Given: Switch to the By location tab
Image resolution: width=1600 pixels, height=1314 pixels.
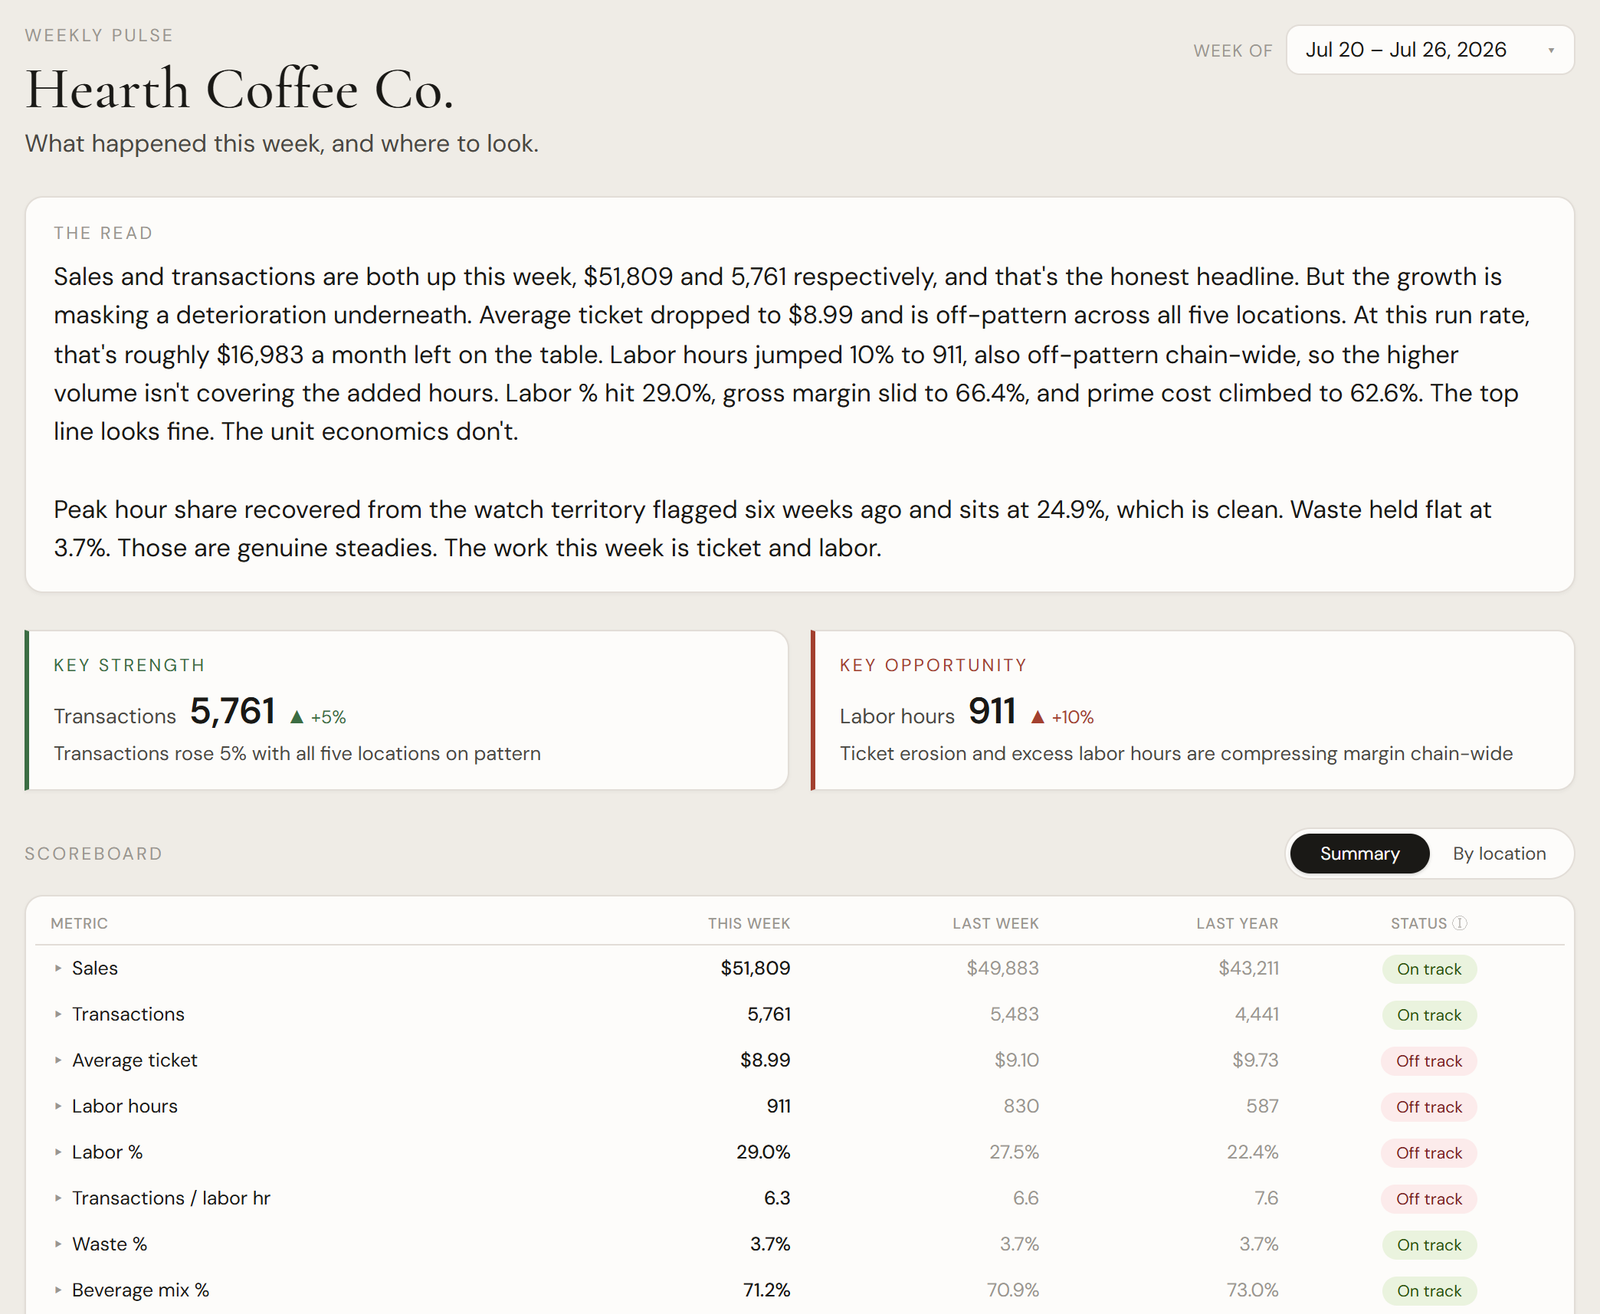Looking at the screenshot, I should [x=1499, y=854].
